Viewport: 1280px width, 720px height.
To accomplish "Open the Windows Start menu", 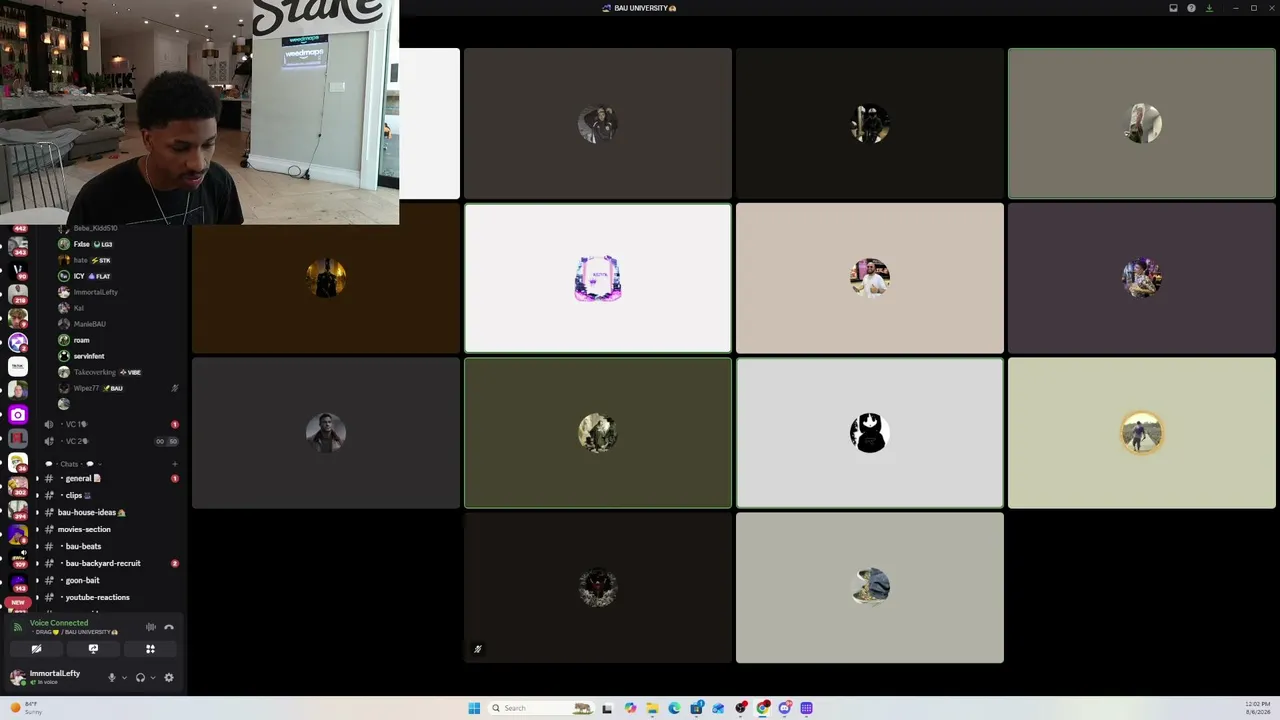I will (x=474, y=708).
